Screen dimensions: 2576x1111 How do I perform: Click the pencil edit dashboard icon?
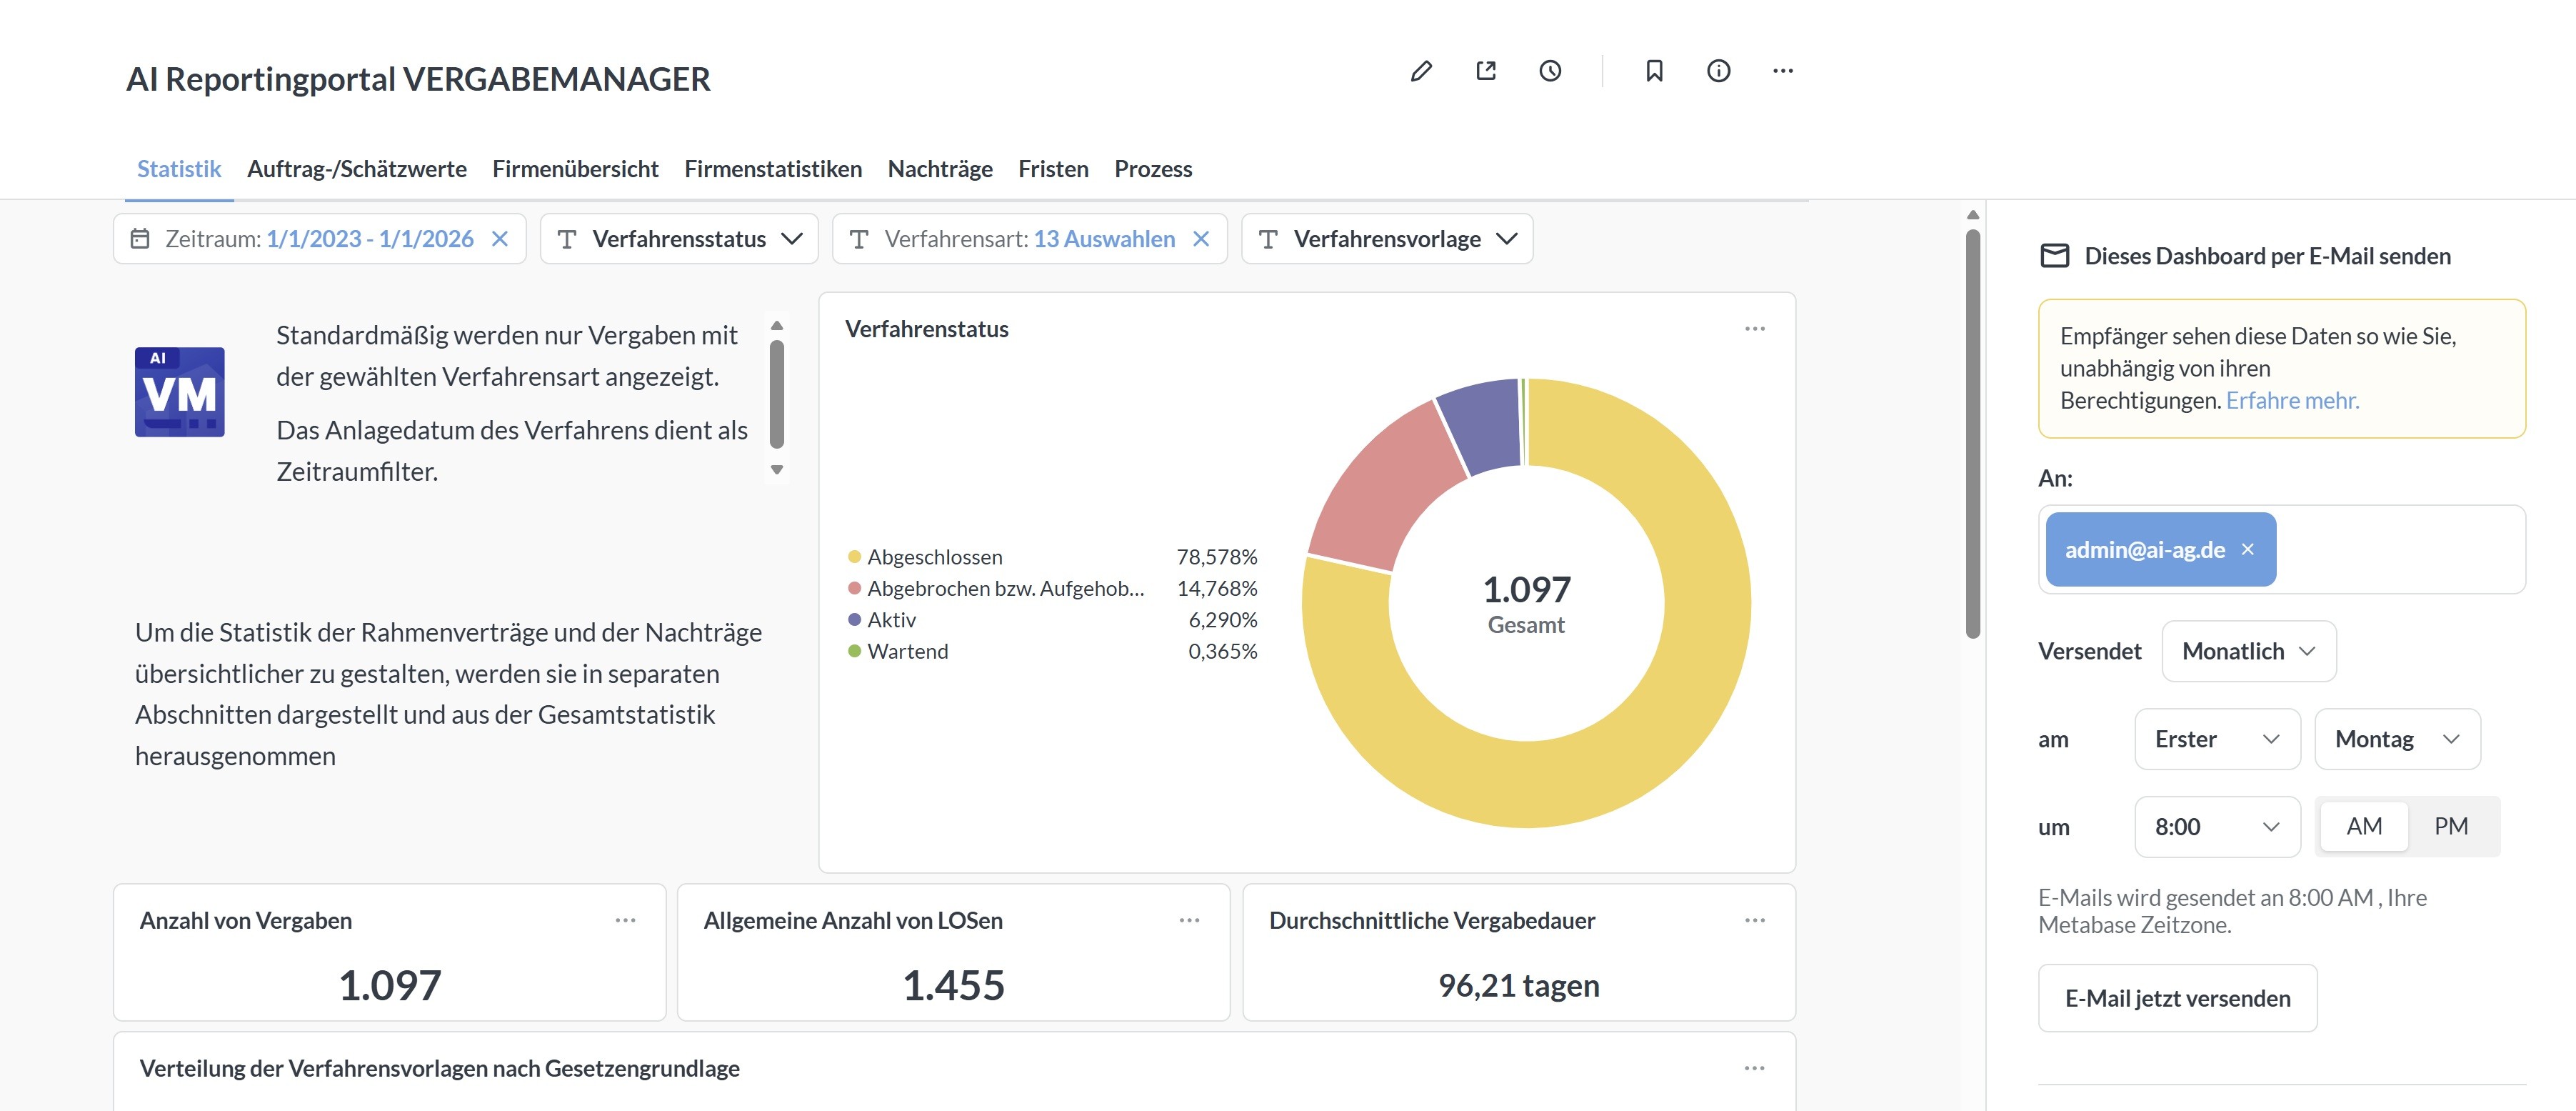(x=1420, y=71)
